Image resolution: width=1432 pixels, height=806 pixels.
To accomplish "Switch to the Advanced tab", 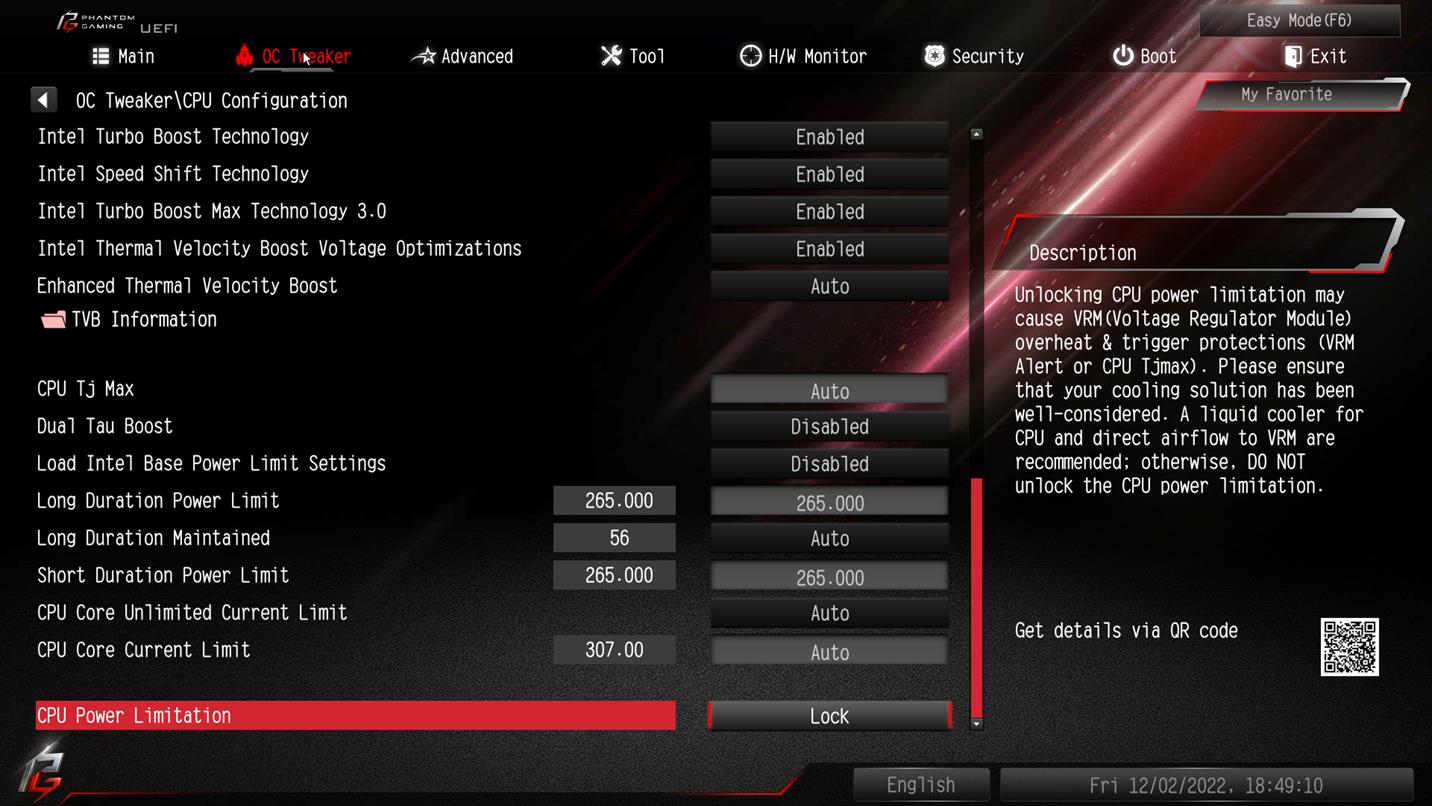I will coord(463,56).
